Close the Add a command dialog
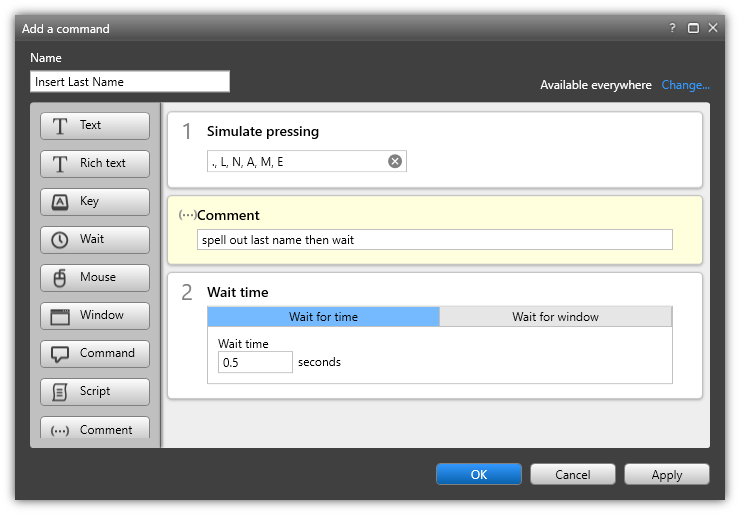Viewport: 740px width, 515px height. coord(713,28)
